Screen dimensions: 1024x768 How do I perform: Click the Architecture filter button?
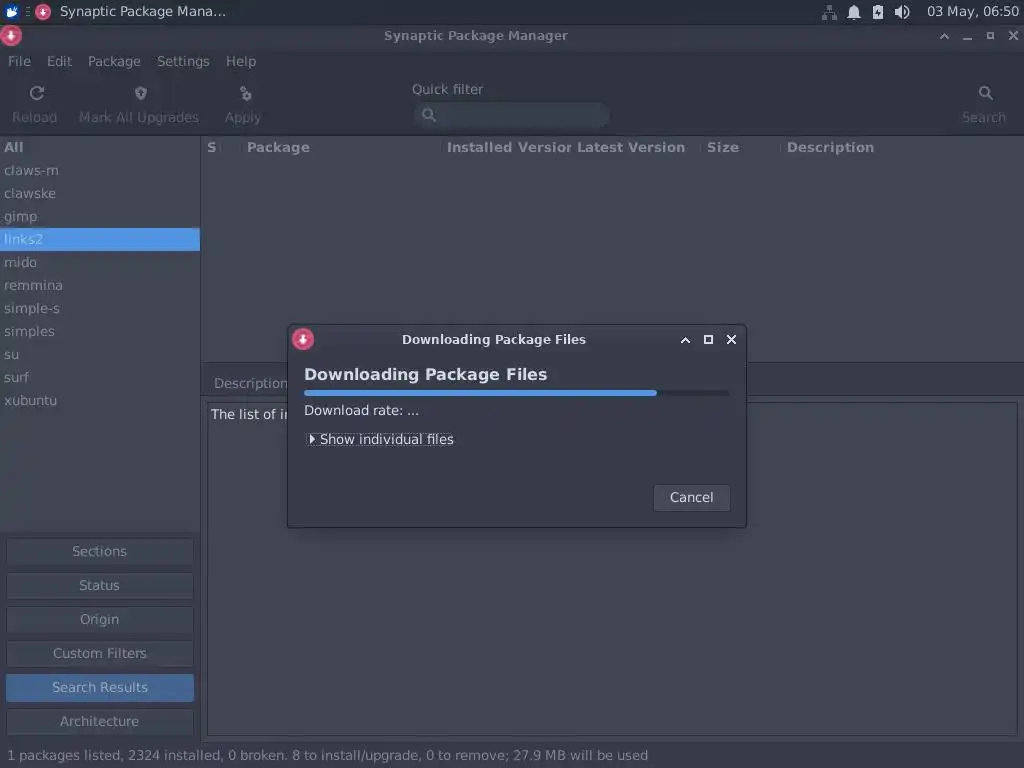click(100, 722)
